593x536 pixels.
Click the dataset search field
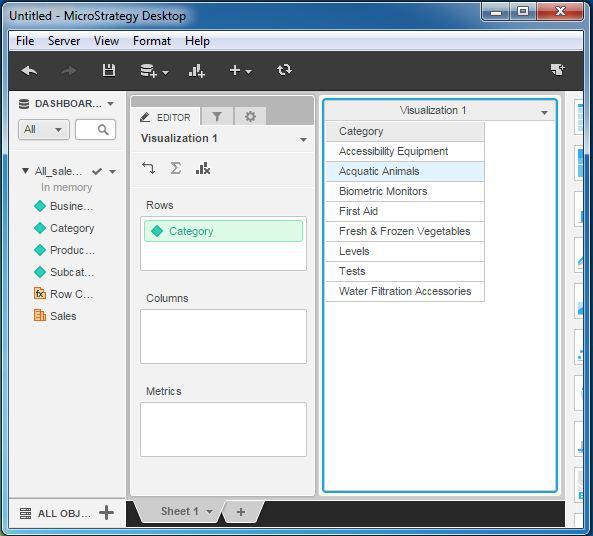tap(95, 130)
